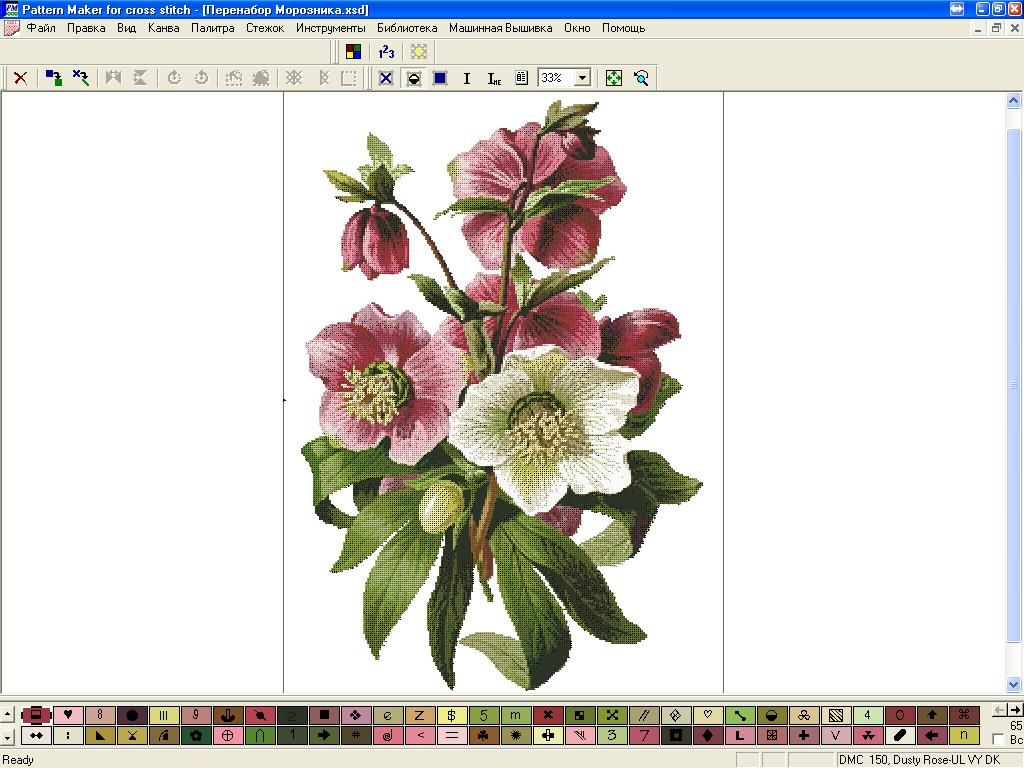
Task: Tick the checkbox right of the palette
Action: pyautogui.click(x=997, y=740)
